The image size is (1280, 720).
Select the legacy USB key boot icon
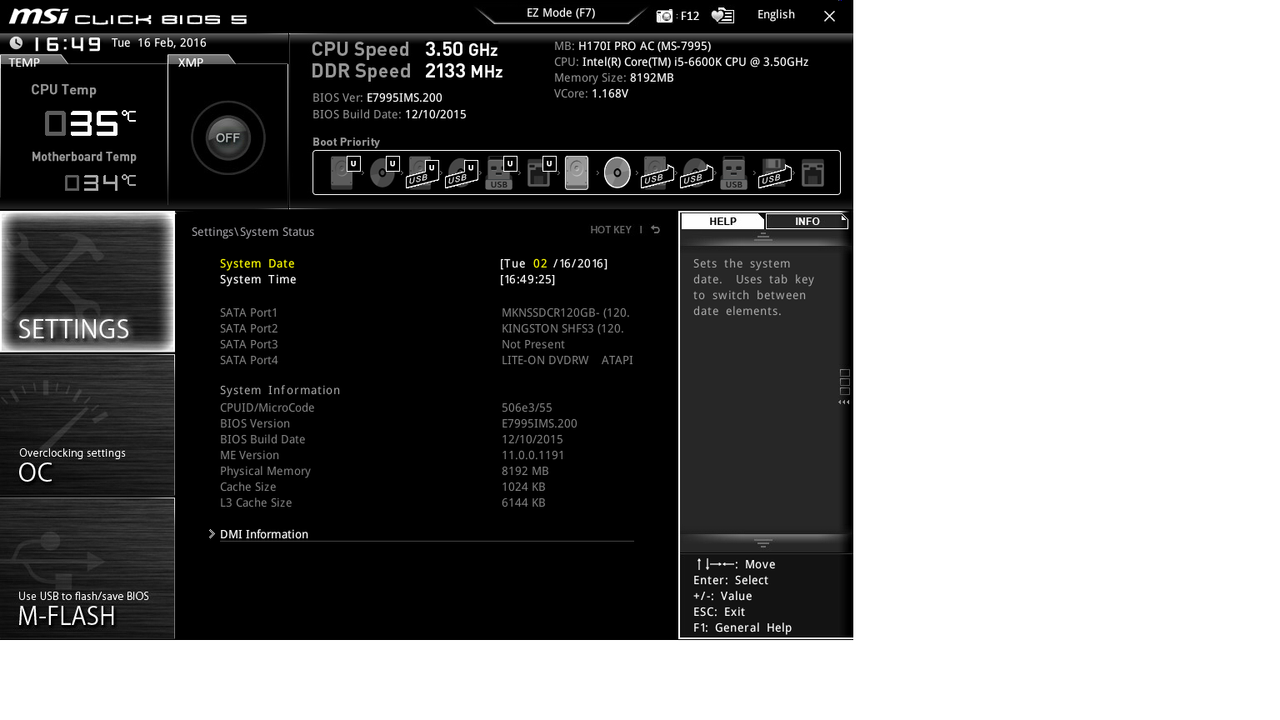pos(734,172)
